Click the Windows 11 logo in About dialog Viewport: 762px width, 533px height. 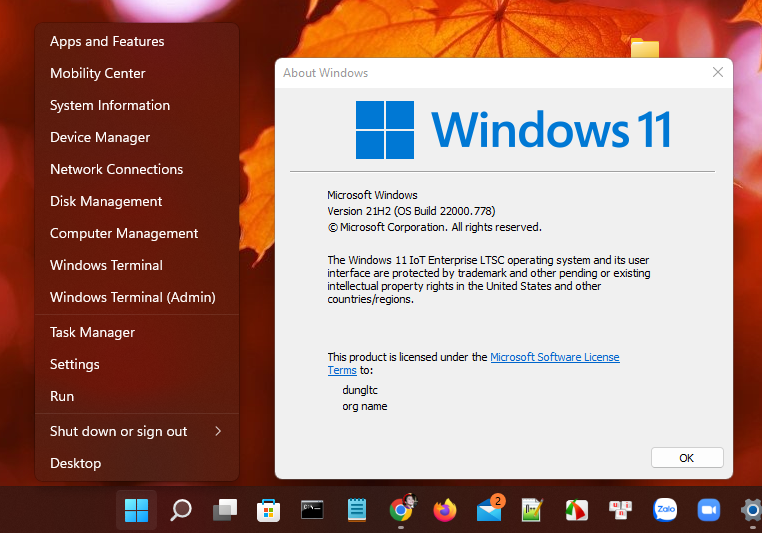[513, 130]
